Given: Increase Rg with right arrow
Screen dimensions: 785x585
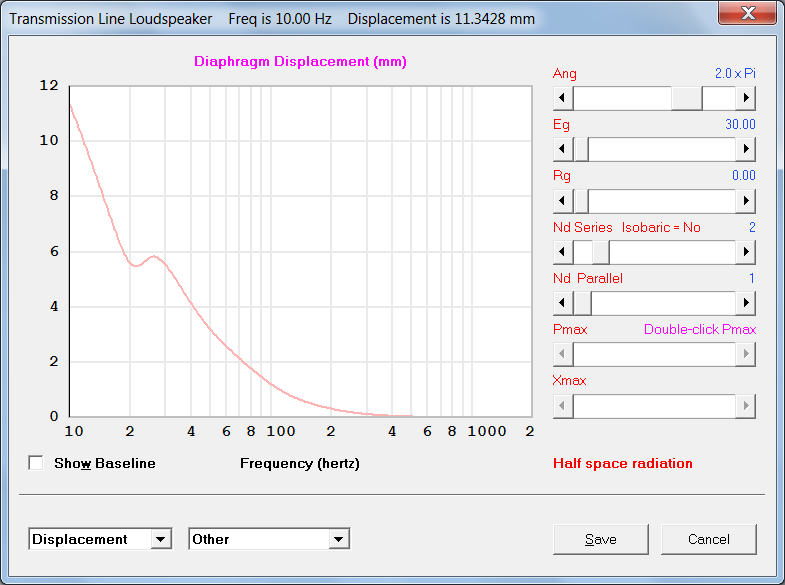Looking at the screenshot, I should pyautogui.click(x=745, y=201).
